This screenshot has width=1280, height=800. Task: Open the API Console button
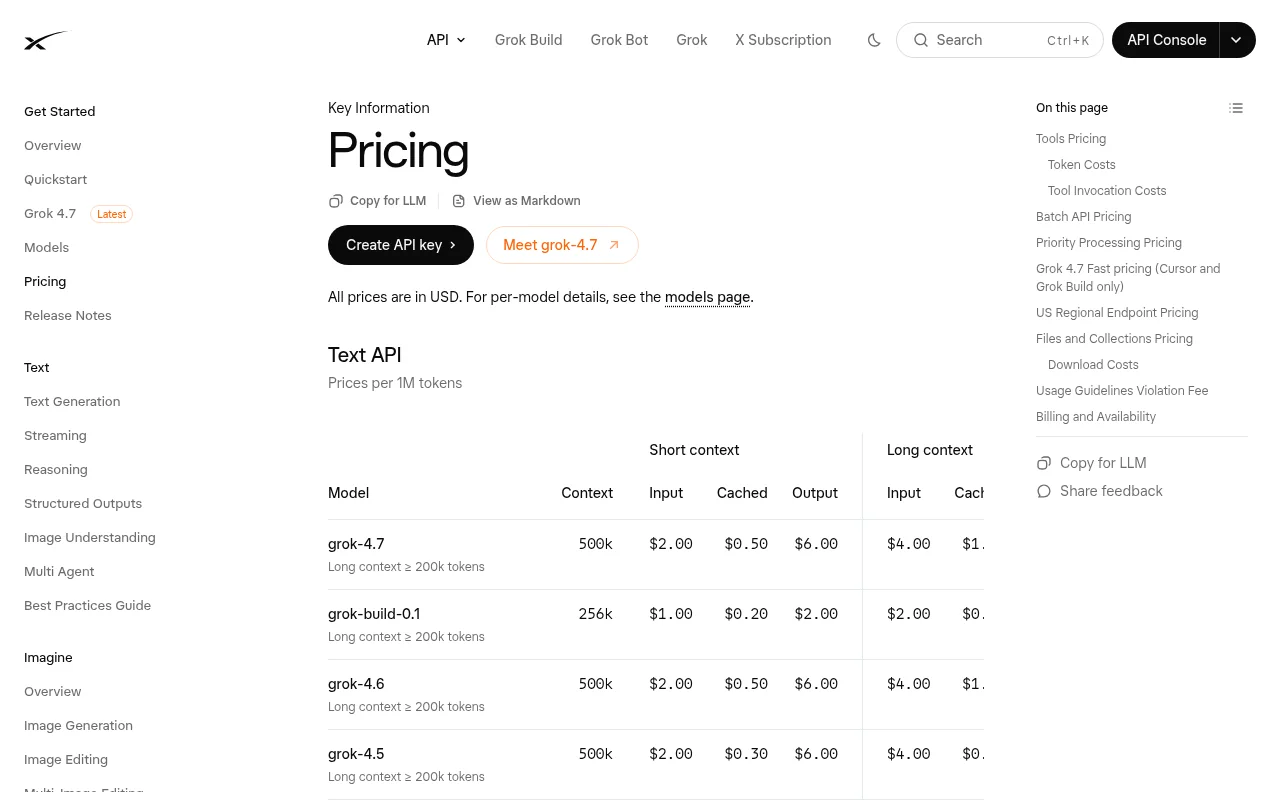[x=1166, y=40]
